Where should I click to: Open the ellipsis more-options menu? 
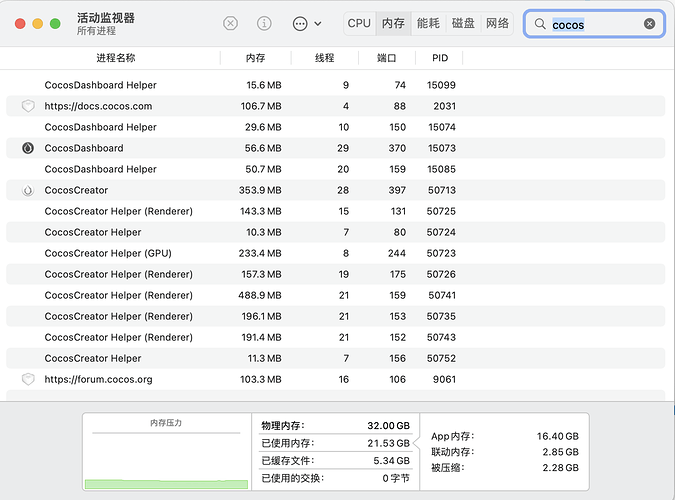pyautogui.click(x=301, y=23)
